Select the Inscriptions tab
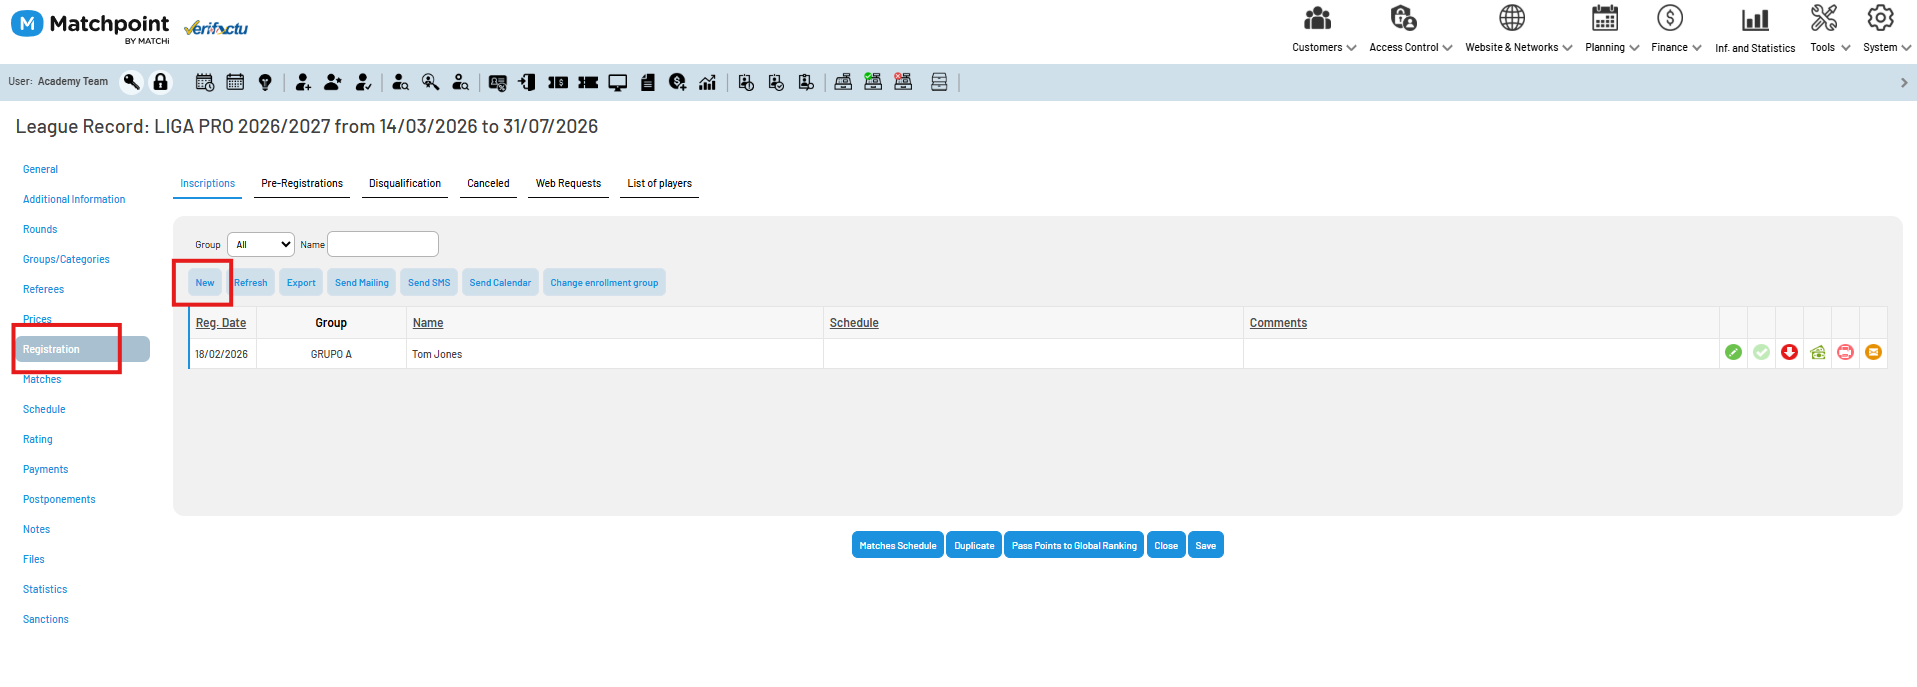1917x687 pixels. [207, 184]
